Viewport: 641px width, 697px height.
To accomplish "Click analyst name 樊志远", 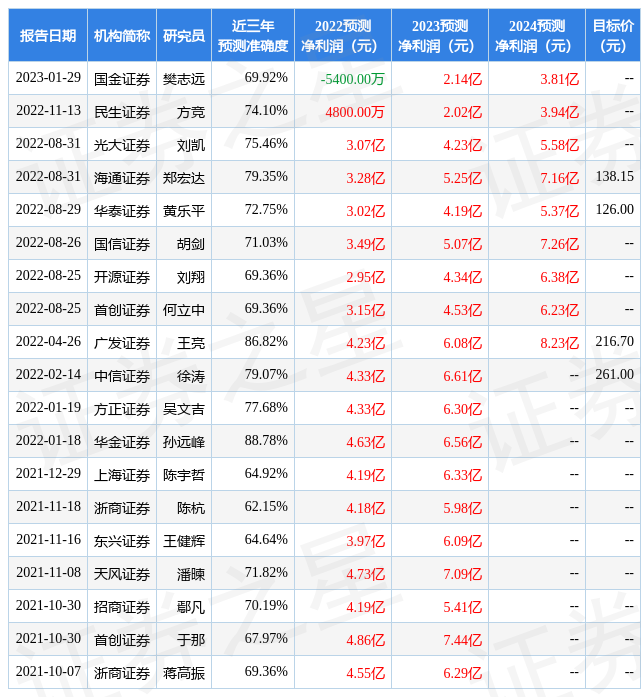I will tap(184, 79).
